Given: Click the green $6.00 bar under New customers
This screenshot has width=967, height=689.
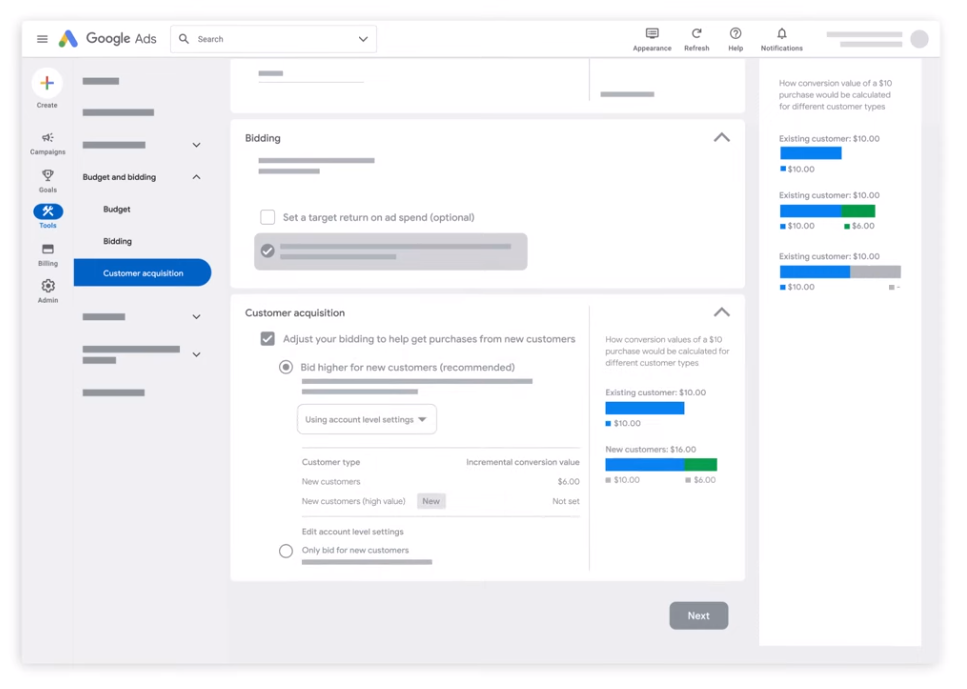Looking at the screenshot, I should click(x=701, y=464).
